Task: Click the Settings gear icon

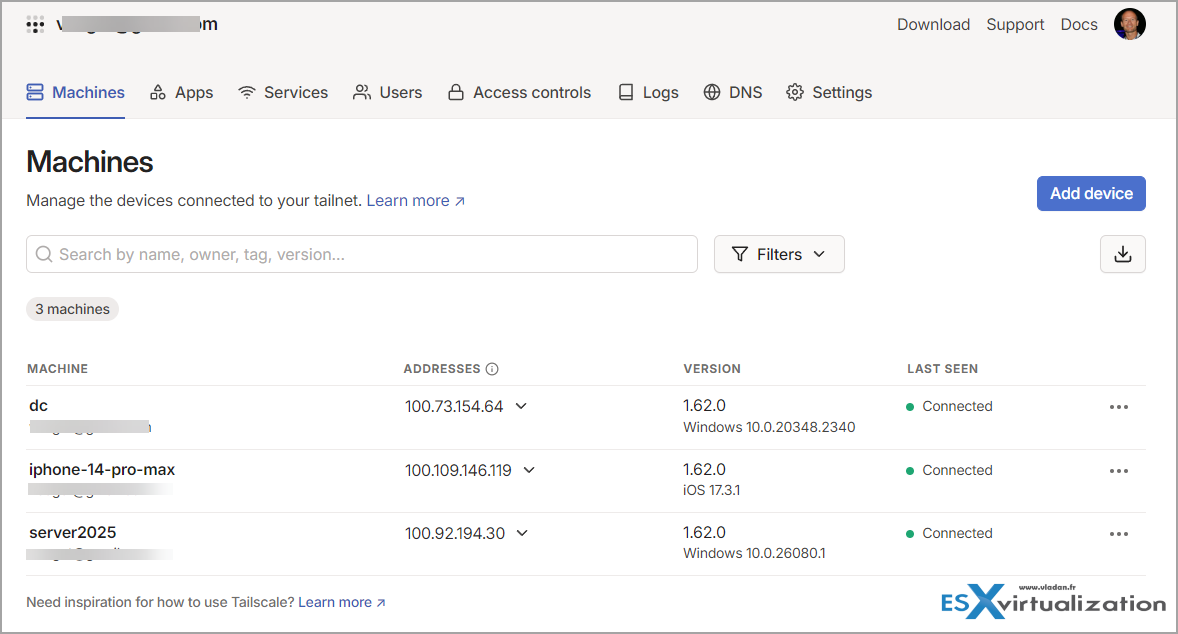Action: click(x=795, y=92)
